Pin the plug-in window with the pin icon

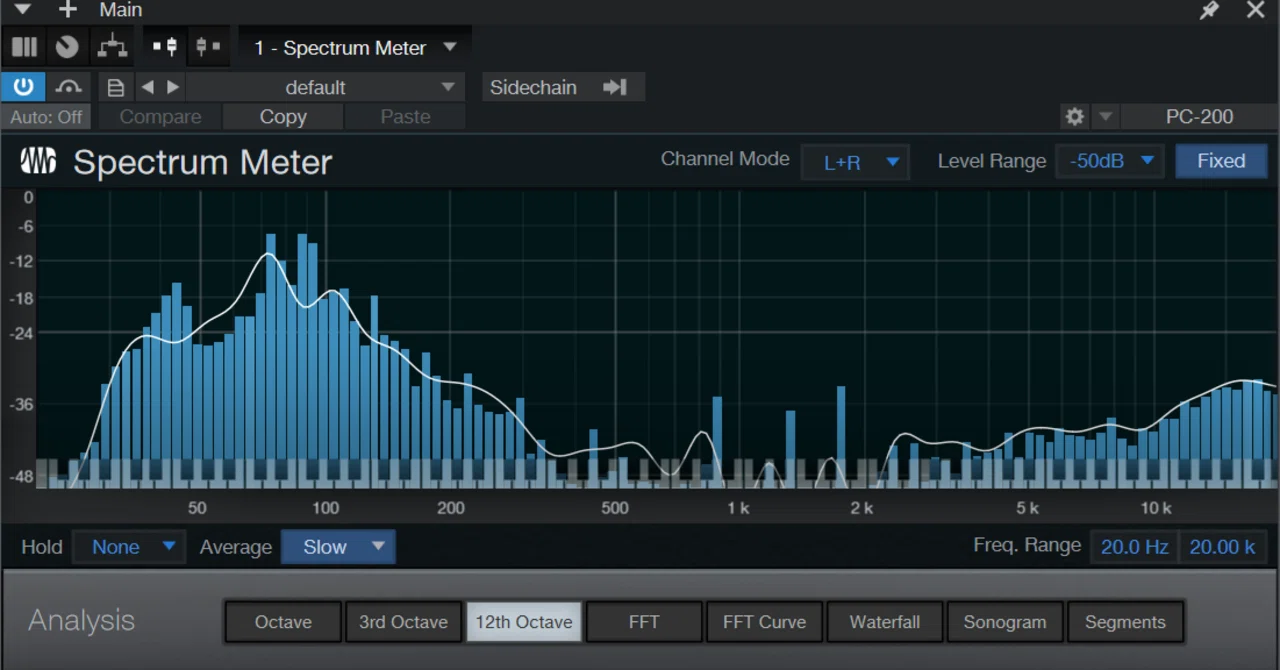(x=1209, y=10)
